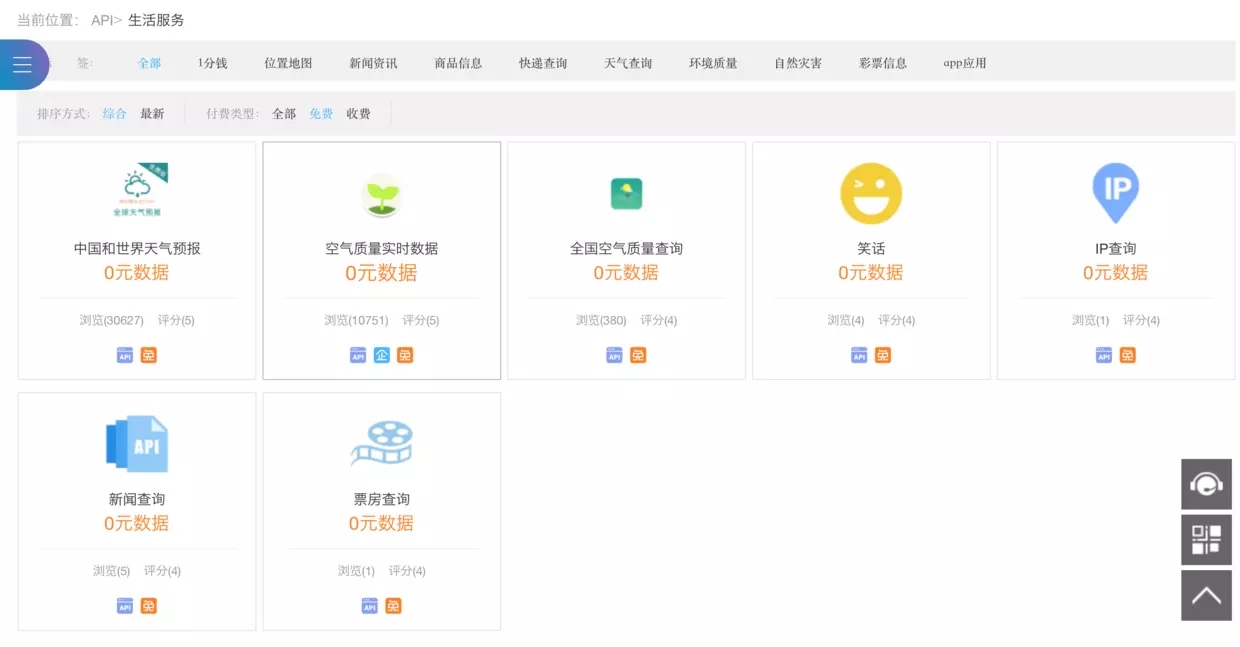
Task: Filter by 新闻资讯 tag
Action: (x=373, y=63)
